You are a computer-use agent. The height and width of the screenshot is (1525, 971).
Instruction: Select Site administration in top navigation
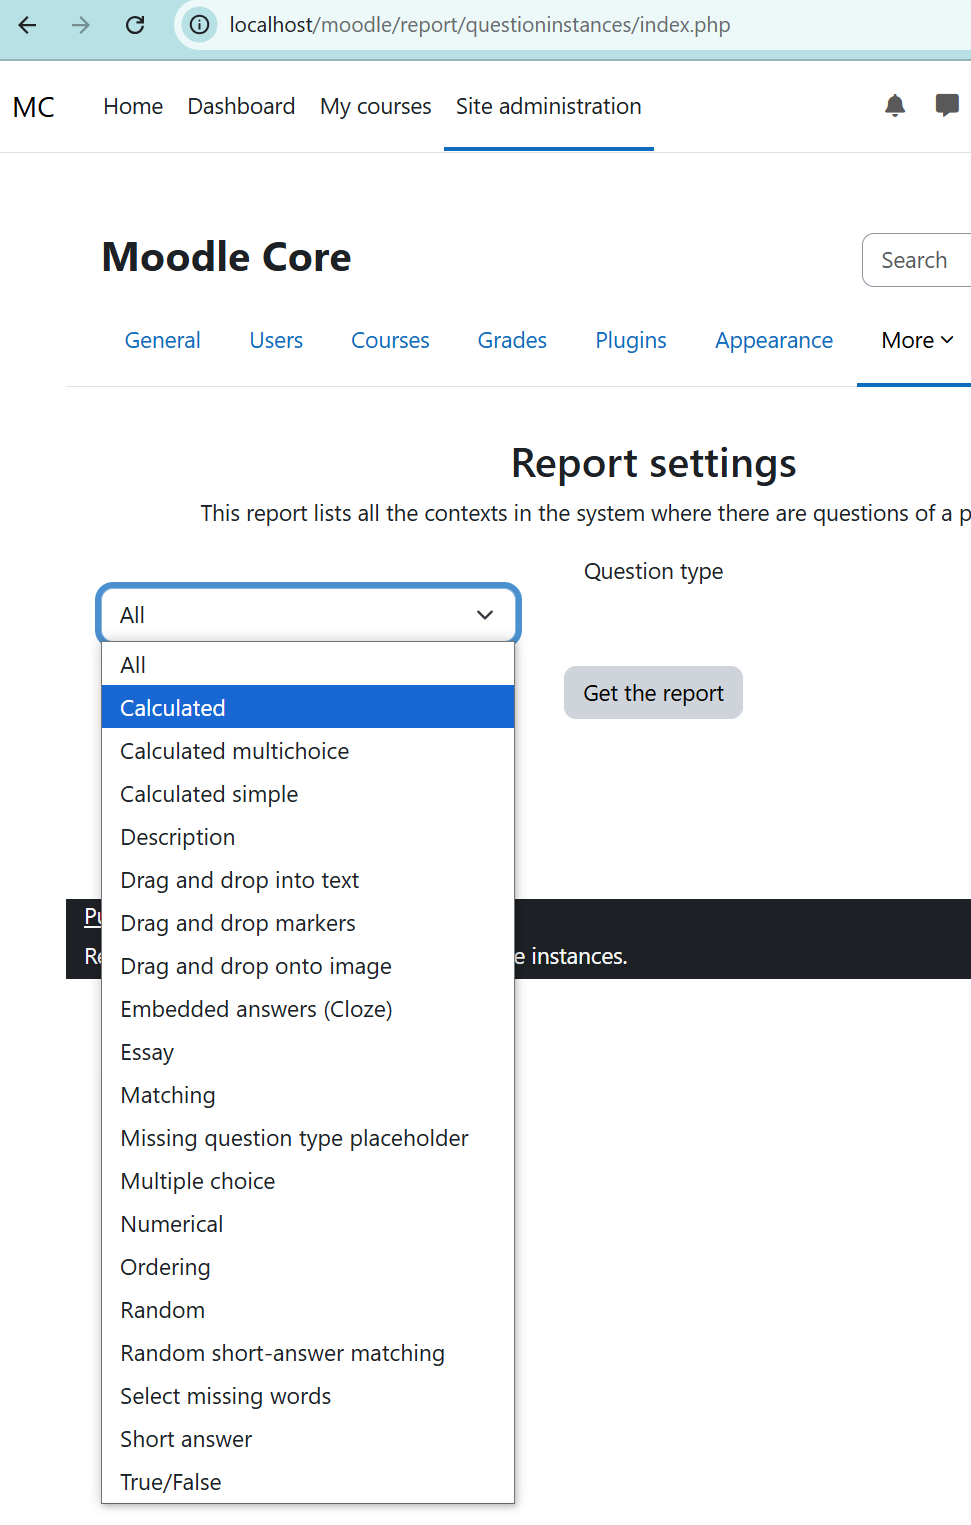(x=549, y=106)
